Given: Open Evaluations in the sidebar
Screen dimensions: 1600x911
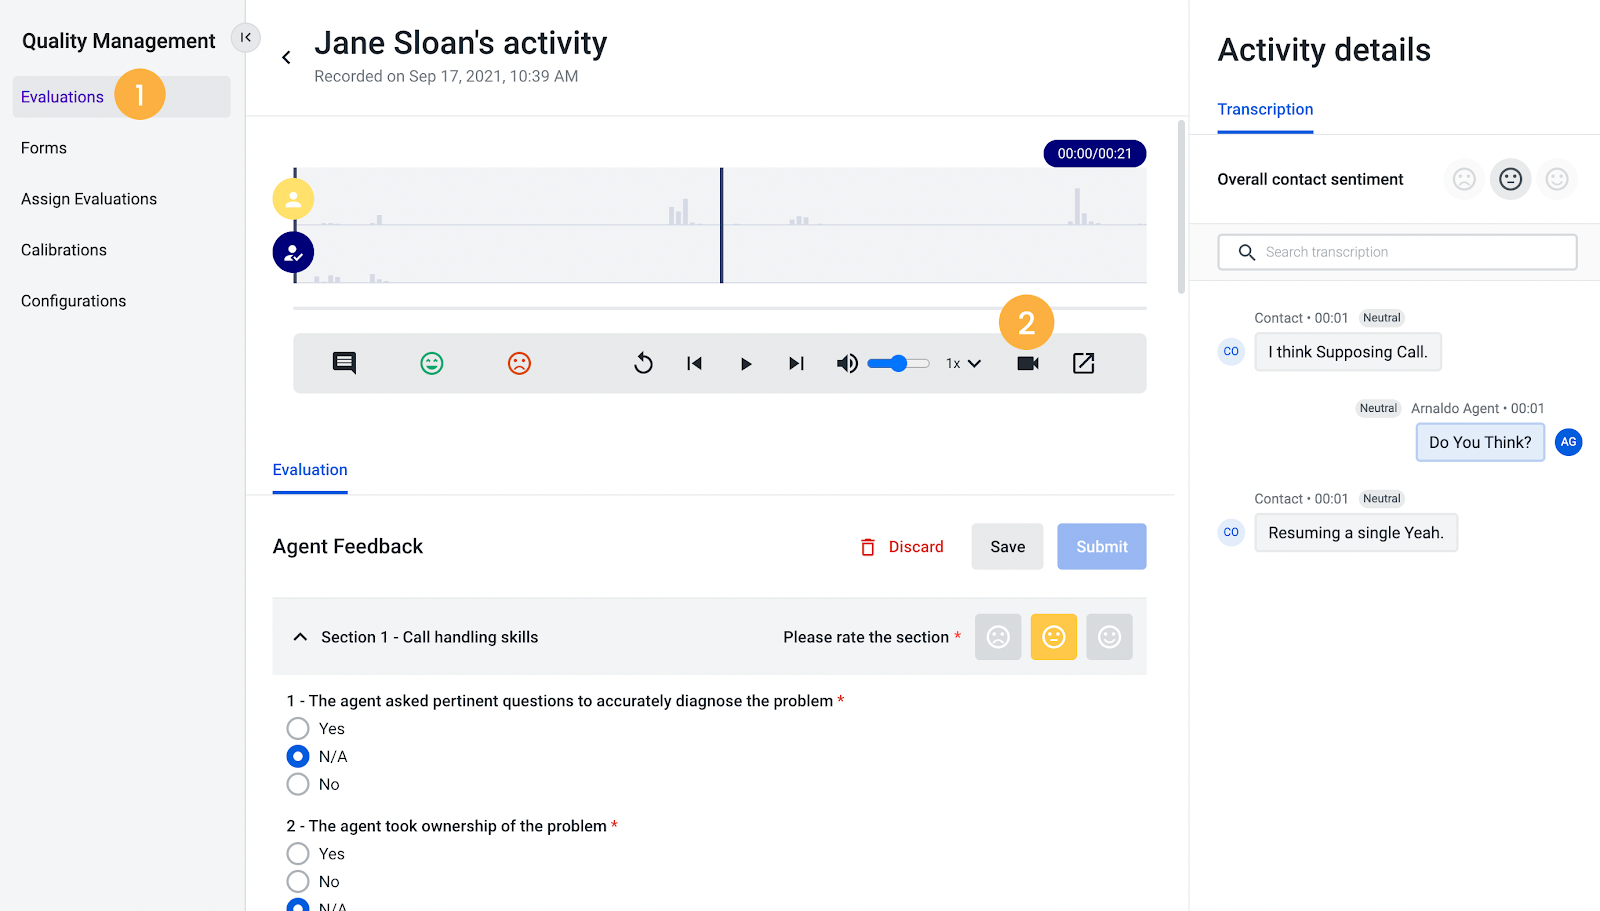Looking at the screenshot, I should [121, 97].
